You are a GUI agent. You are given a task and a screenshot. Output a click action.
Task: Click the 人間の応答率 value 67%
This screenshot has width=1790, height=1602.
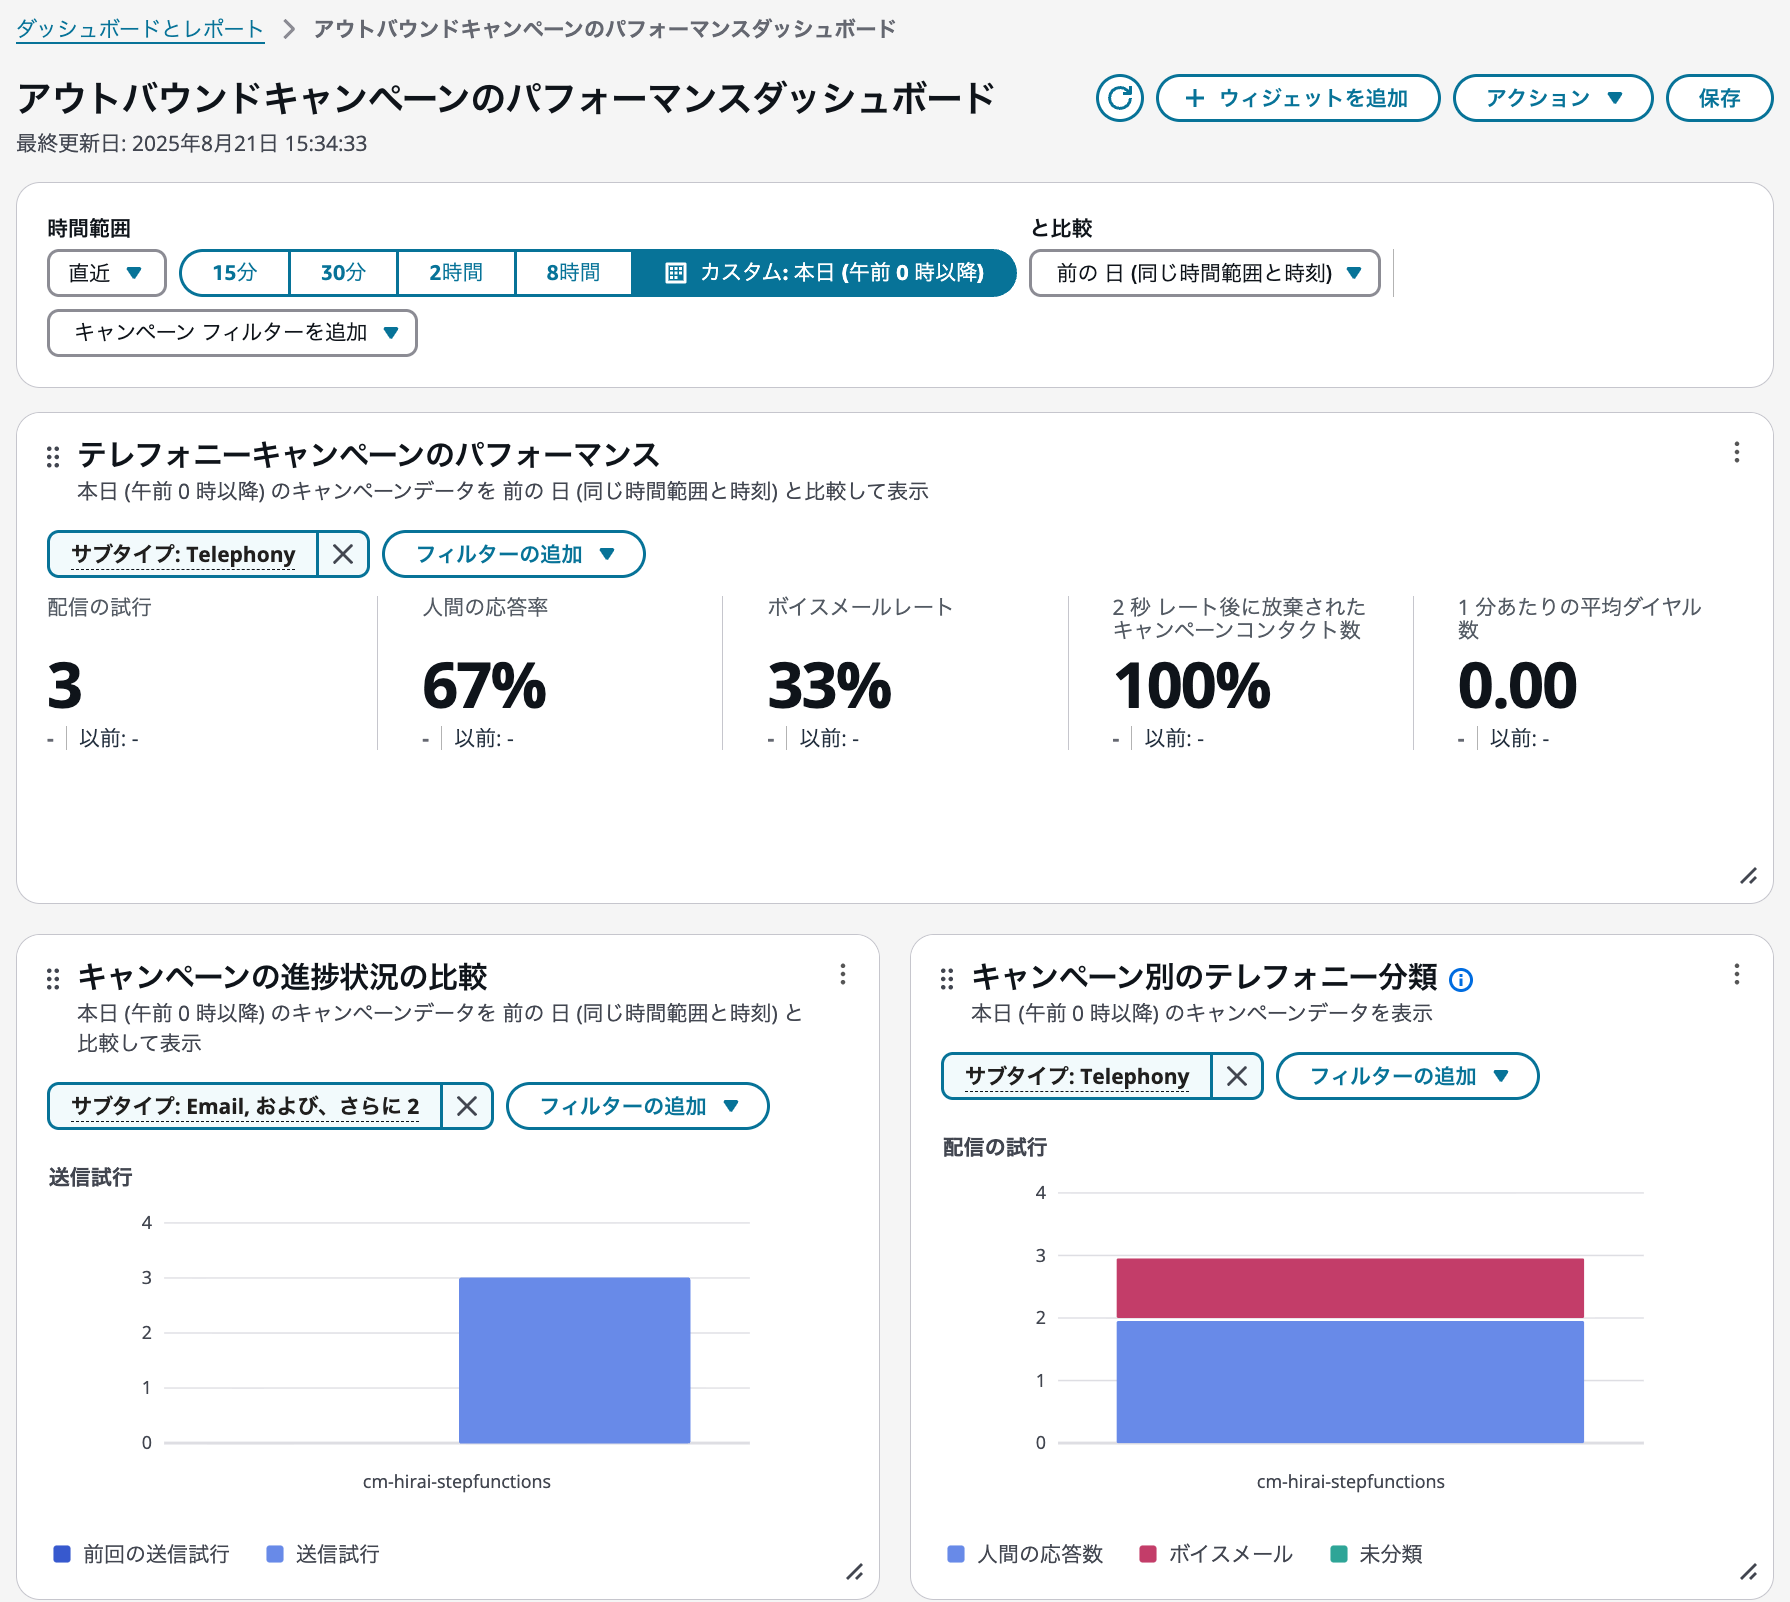(x=484, y=686)
